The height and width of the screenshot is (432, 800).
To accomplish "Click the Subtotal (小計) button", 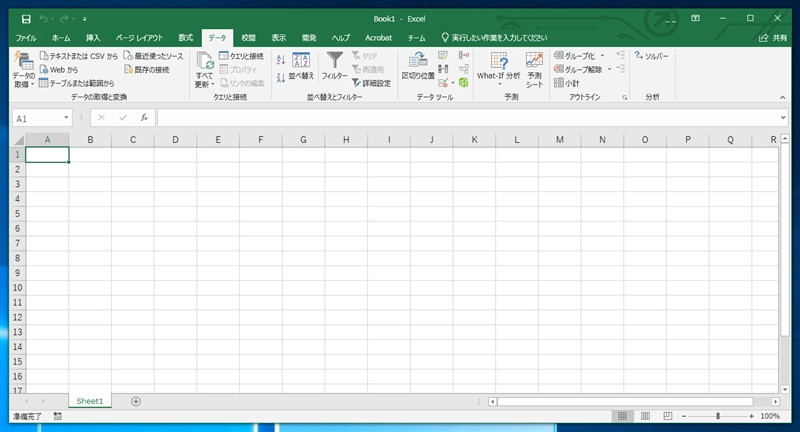I will [567, 83].
